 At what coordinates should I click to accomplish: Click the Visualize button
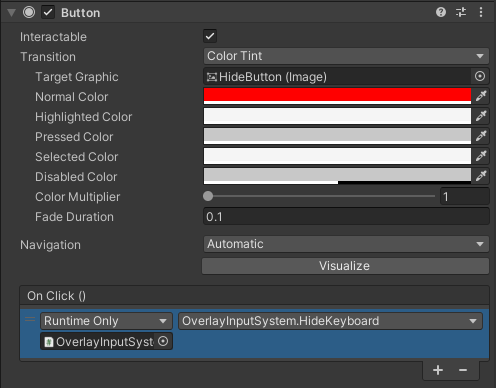coord(345,266)
